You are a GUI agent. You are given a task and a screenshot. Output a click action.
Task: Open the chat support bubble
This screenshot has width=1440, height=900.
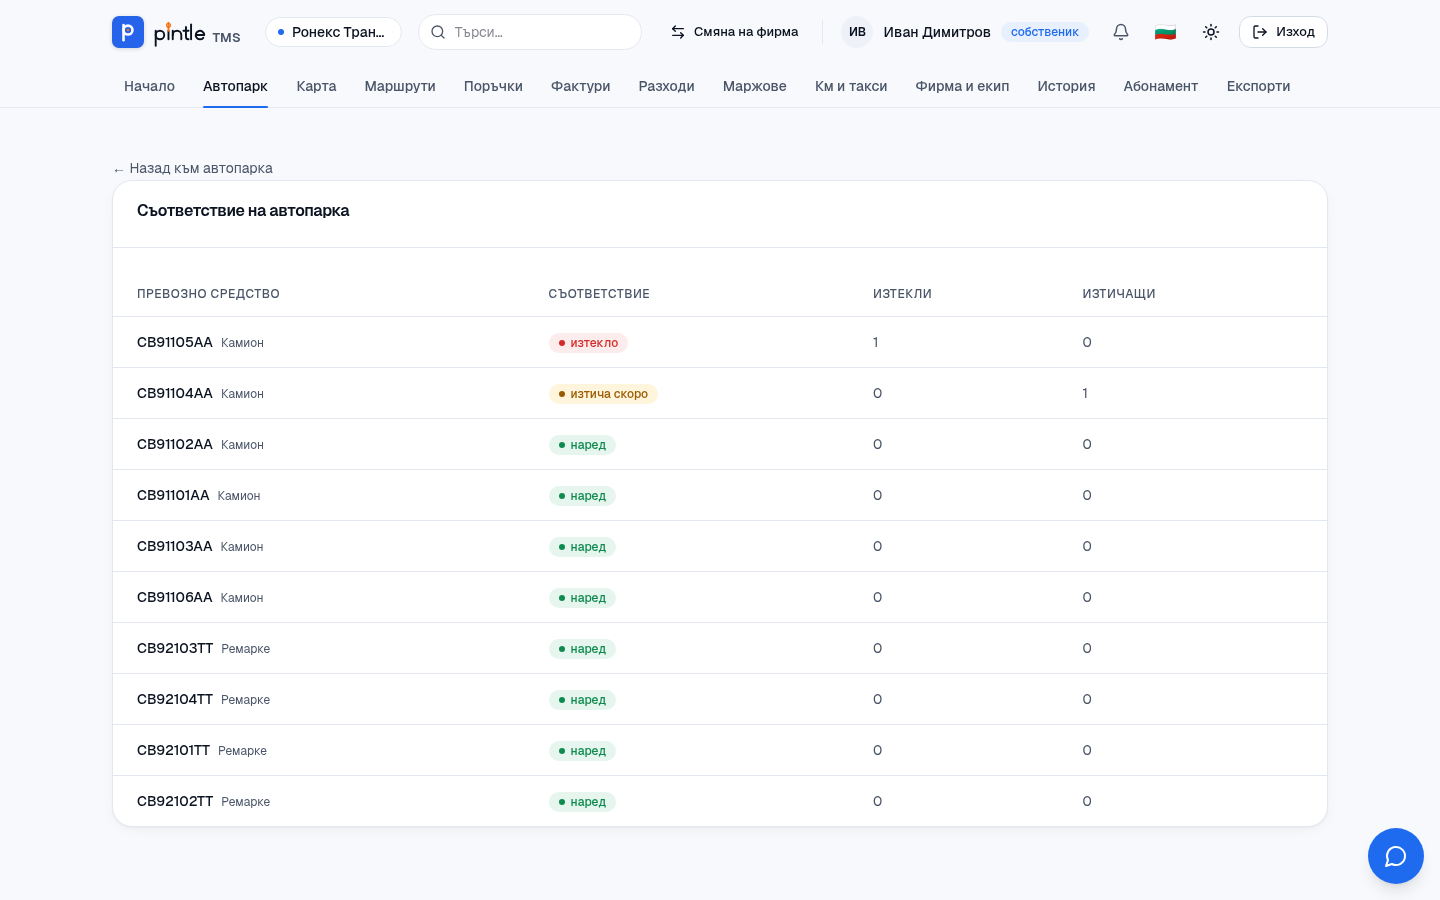click(x=1396, y=856)
